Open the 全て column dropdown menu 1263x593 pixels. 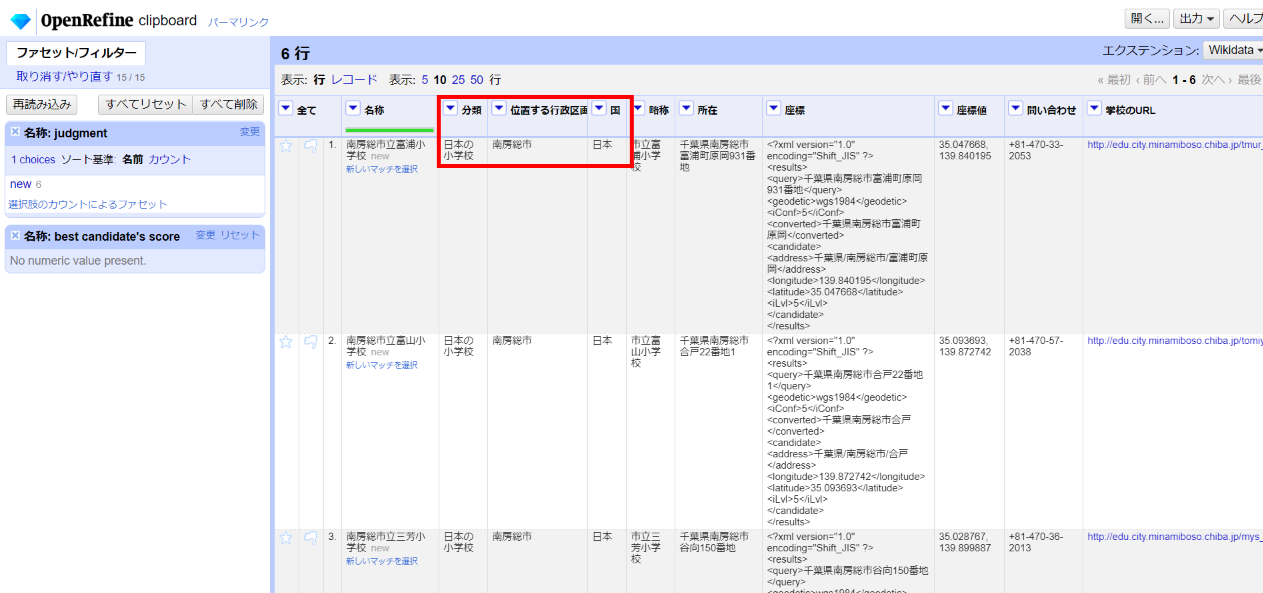tap(286, 109)
